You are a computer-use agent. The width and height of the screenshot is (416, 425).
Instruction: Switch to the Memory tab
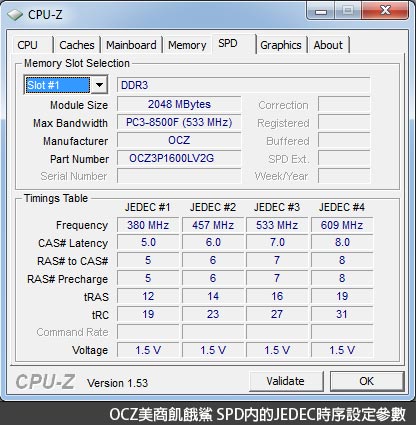pyautogui.click(x=187, y=45)
